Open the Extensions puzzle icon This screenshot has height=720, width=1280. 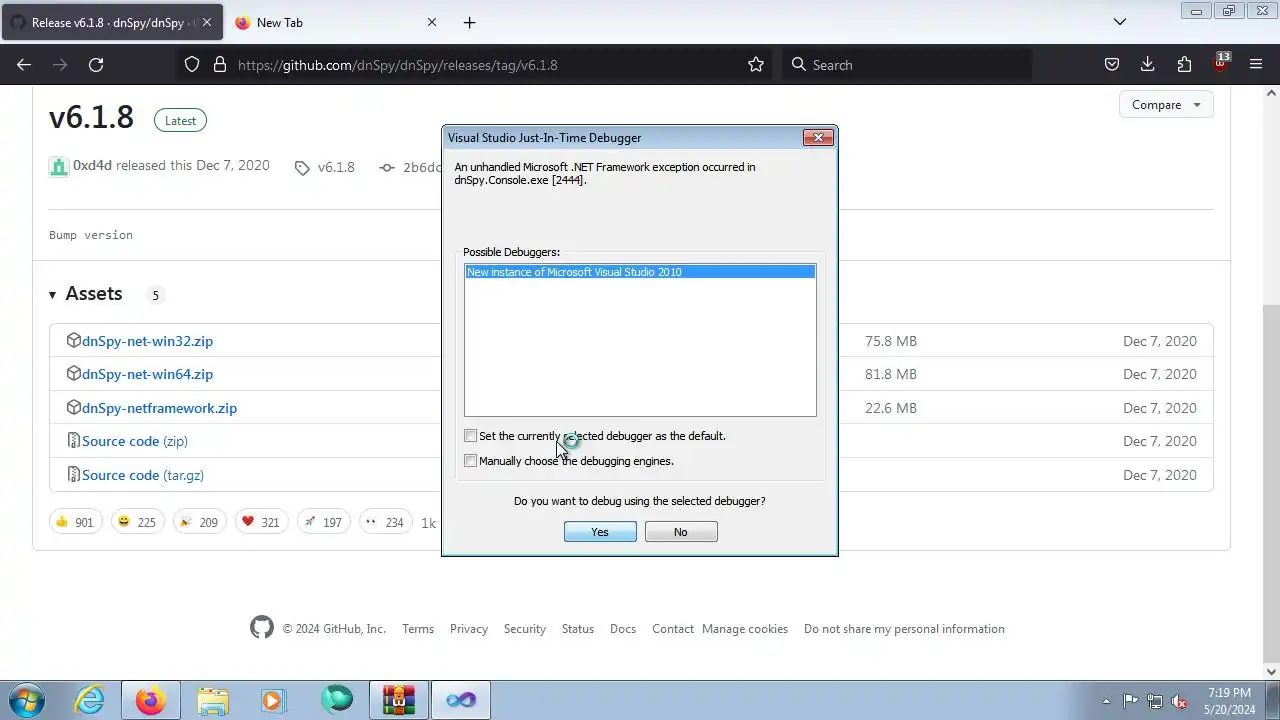[x=1184, y=64]
